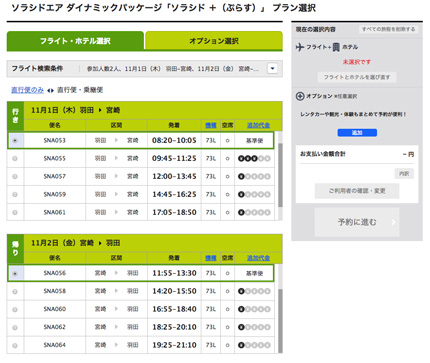Click the 直行便のみ link
The image size is (430, 363).
[27, 90]
